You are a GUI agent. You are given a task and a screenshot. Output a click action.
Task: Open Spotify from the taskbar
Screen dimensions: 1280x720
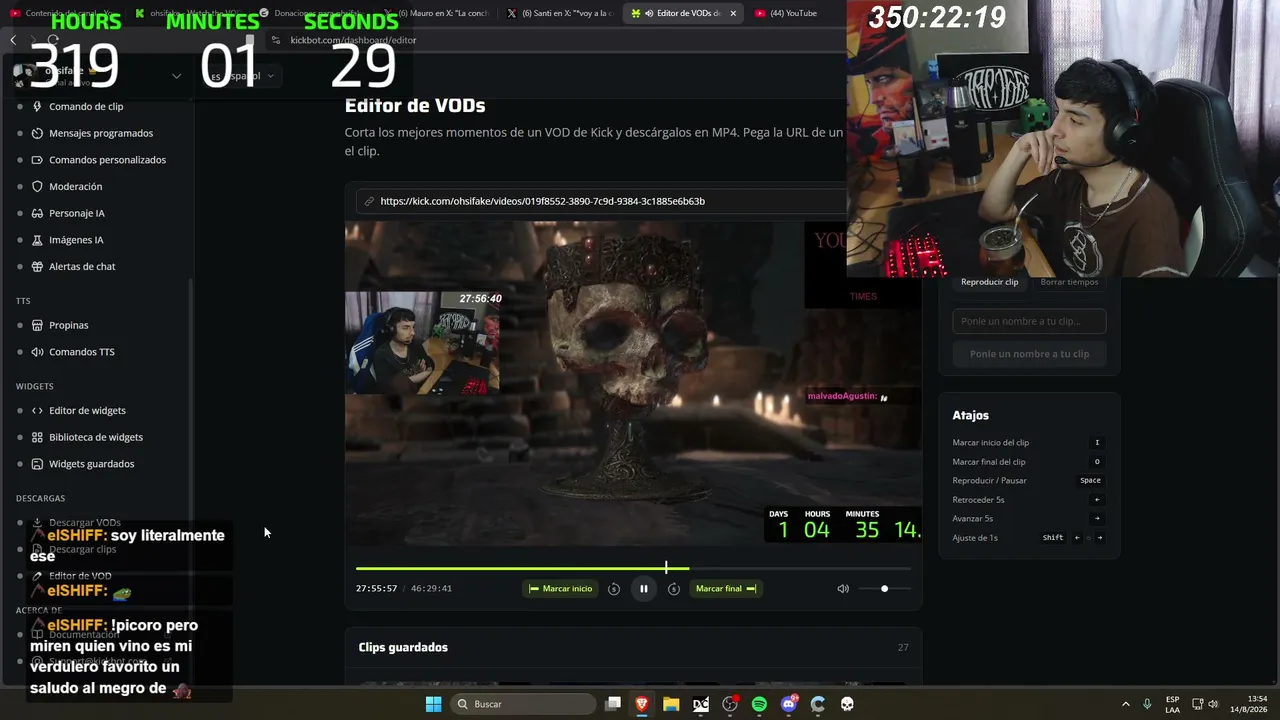pos(759,704)
